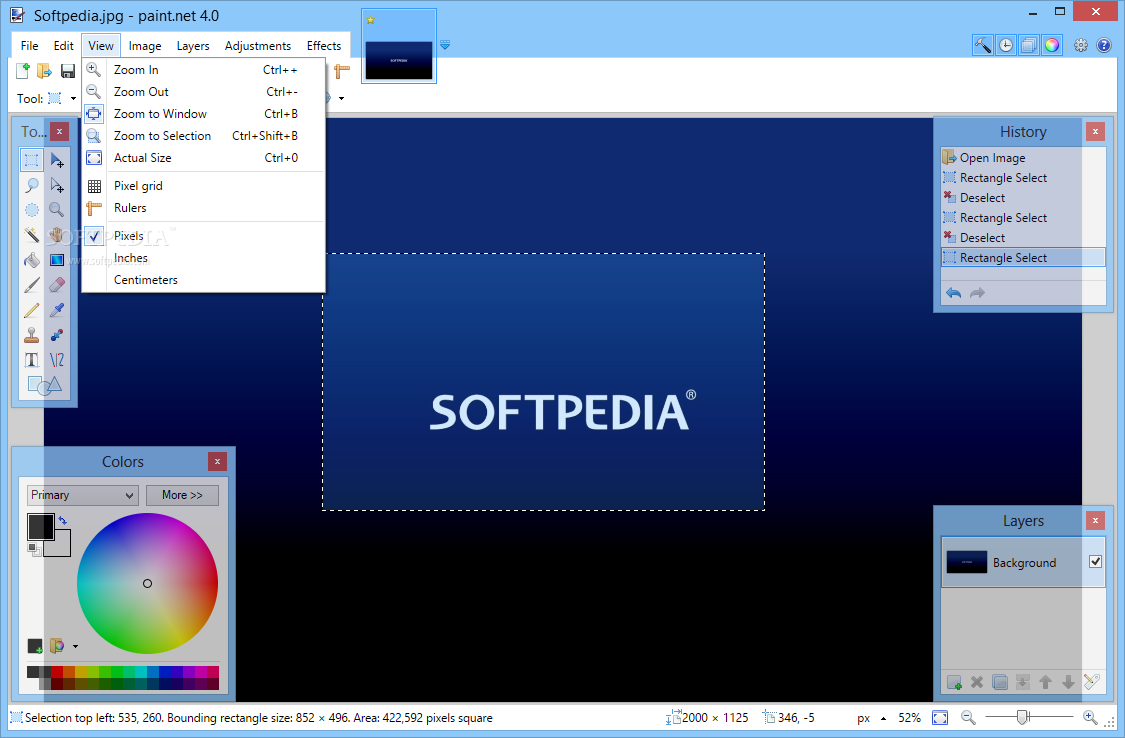Select the Clone Stamp tool

pos(32,335)
